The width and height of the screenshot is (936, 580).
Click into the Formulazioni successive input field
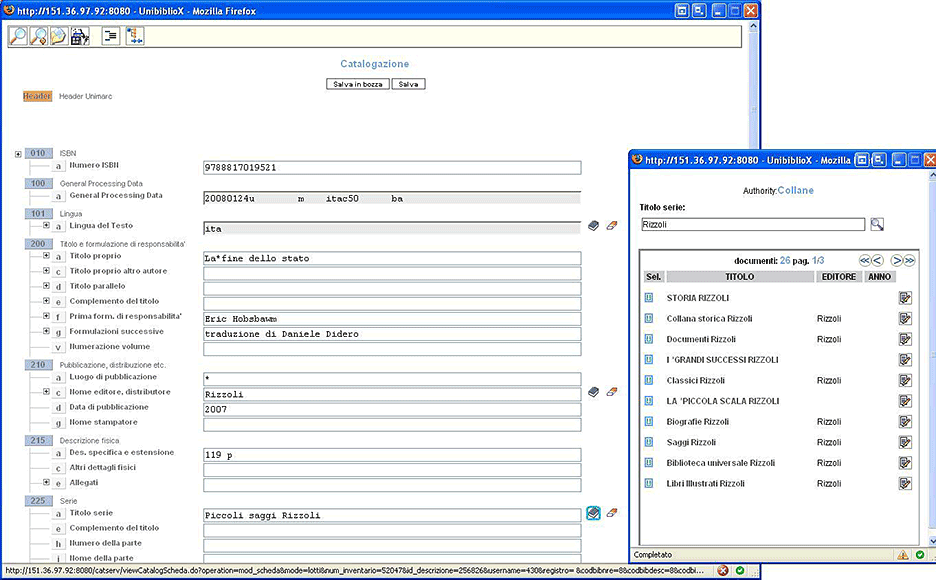pyautogui.click(x=392, y=334)
